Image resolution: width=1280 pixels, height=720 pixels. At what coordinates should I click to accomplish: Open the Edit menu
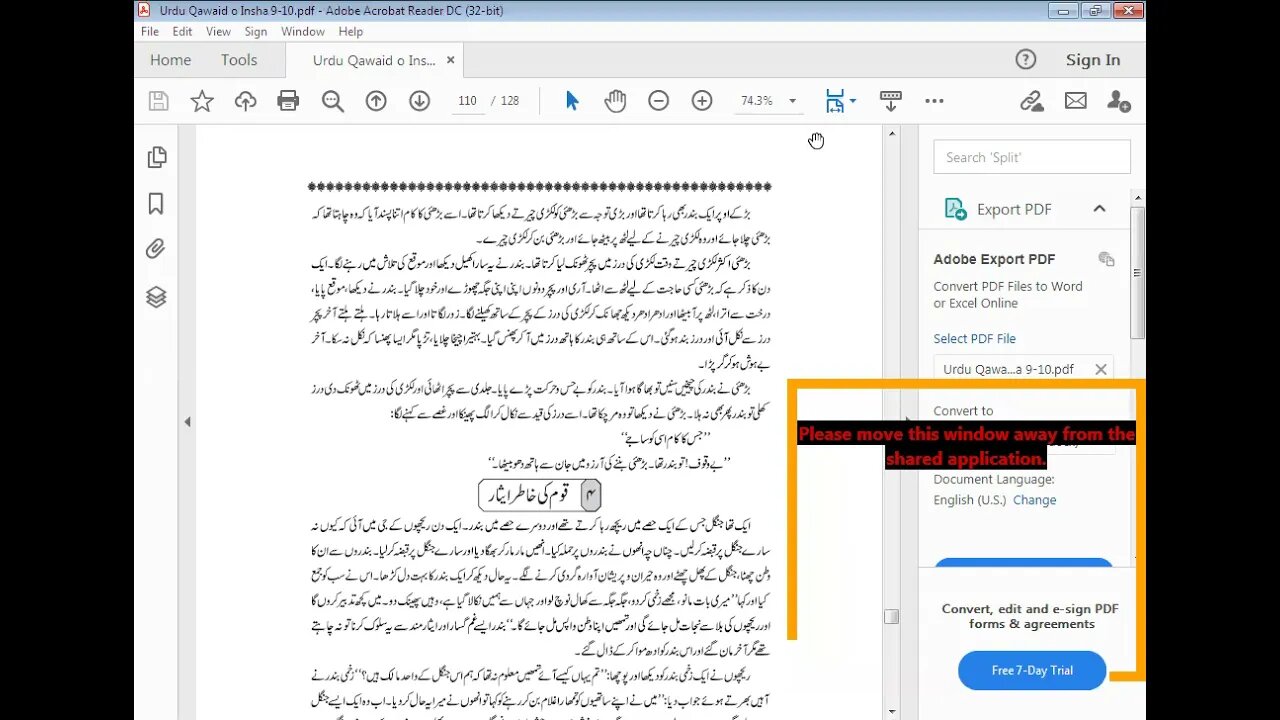pos(182,32)
